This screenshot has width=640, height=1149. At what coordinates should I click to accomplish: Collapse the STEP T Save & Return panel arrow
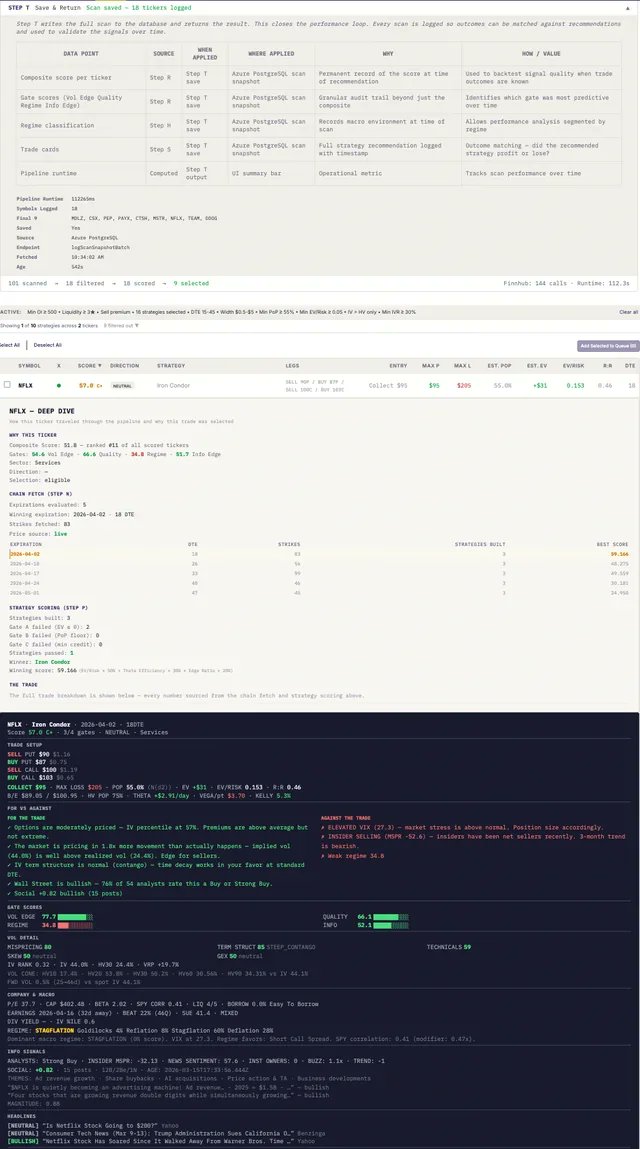[x=628, y=7]
